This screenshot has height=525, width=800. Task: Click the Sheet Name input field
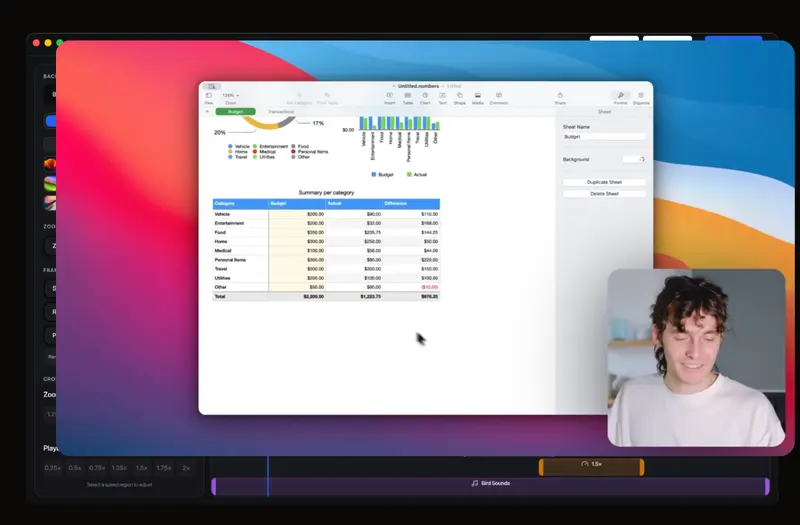click(604, 136)
